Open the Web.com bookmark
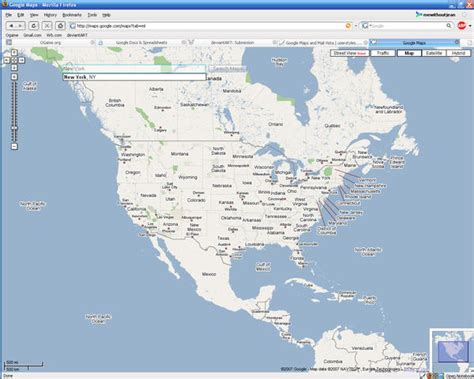 tap(54, 35)
